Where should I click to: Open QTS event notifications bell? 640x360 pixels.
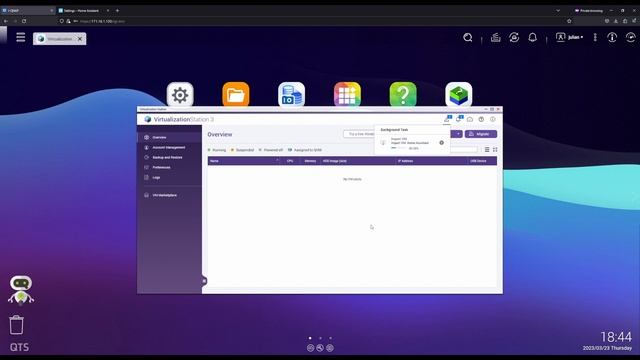(x=532, y=38)
